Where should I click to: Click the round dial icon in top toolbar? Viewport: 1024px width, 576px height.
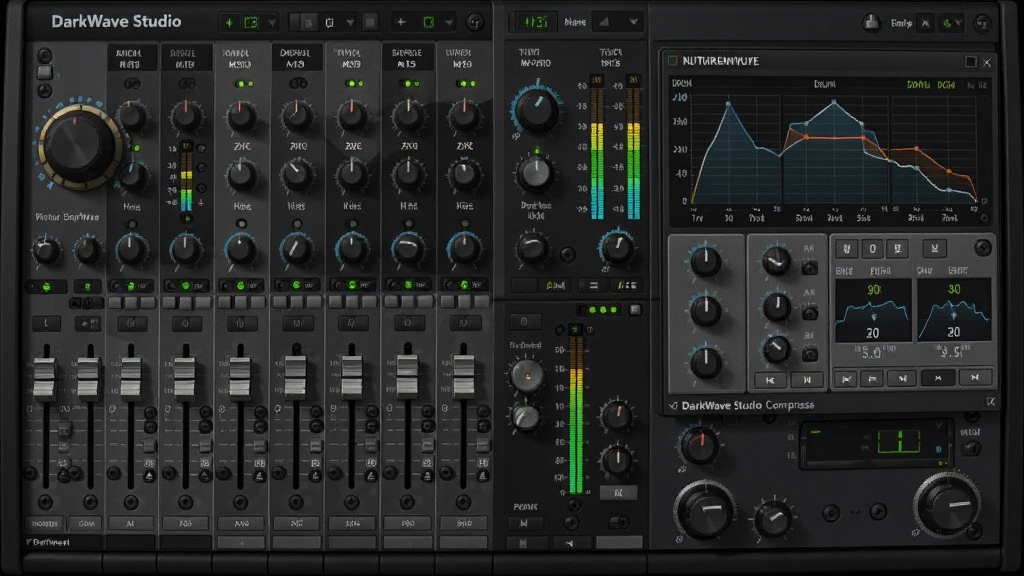(x=475, y=22)
